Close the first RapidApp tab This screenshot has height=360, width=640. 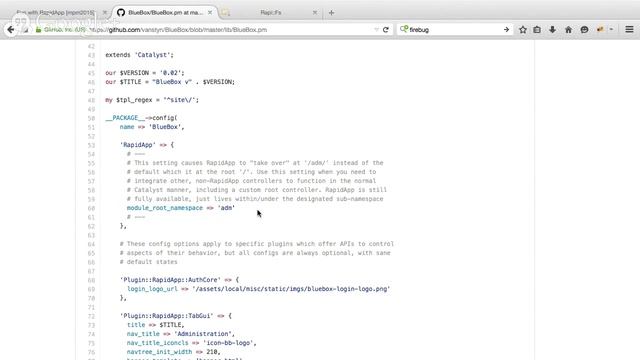104,13
